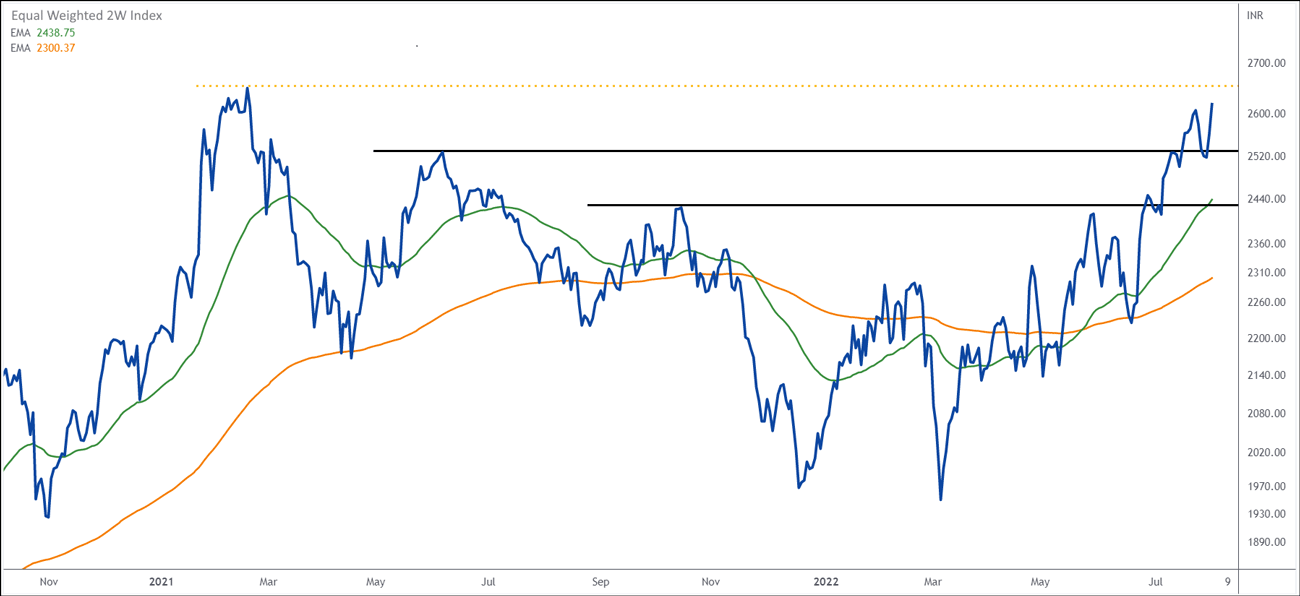Click the 2080.00 price axis label
This screenshot has width=1300, height=596.
1265,414
